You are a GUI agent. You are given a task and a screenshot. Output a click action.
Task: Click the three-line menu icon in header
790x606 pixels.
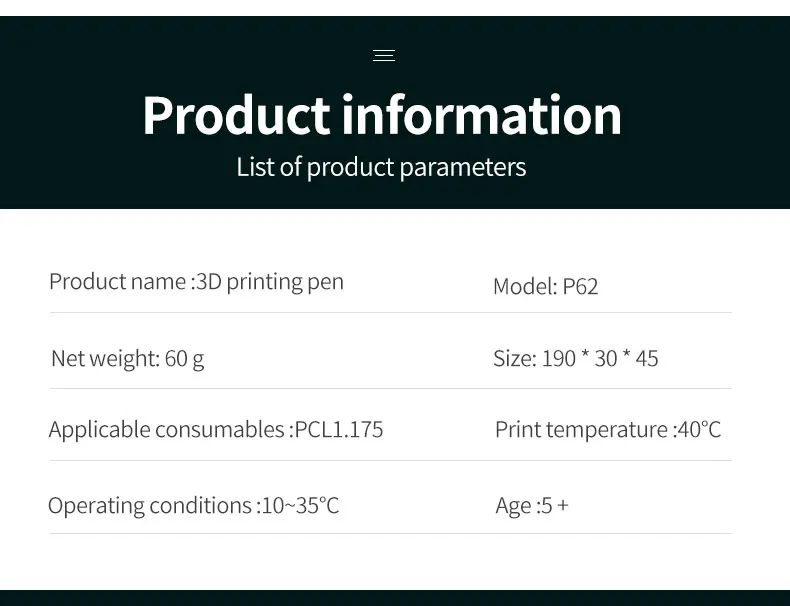pos(384,56)
